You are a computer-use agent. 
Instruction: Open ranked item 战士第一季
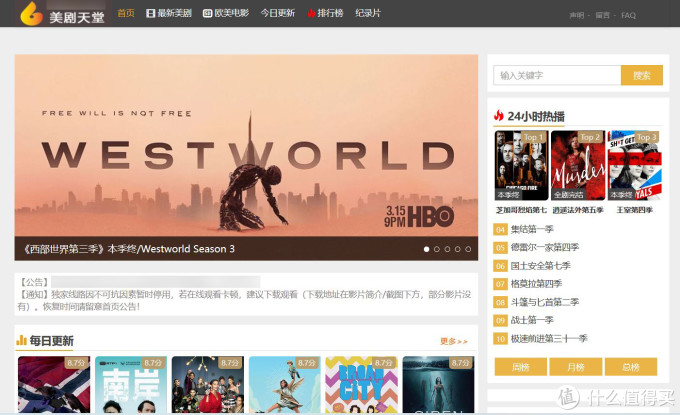[532, 320]
